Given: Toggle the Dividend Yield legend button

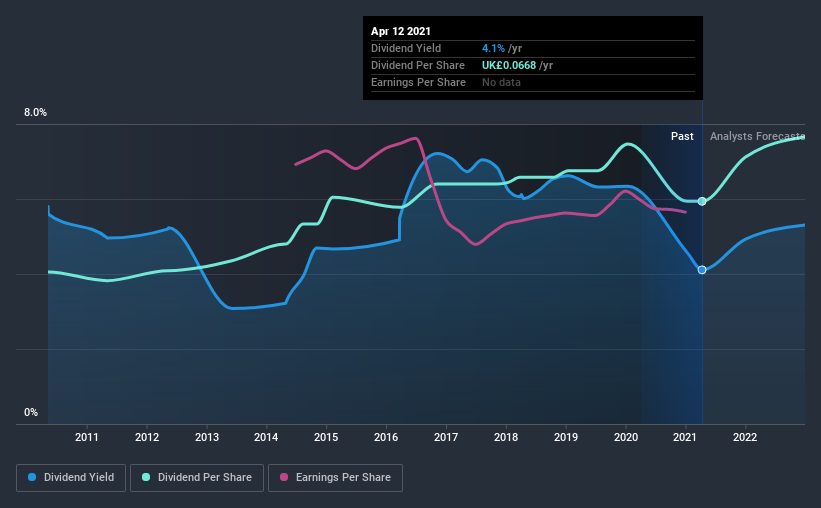Looking at the screenshot, I should [x=71, y=478].
